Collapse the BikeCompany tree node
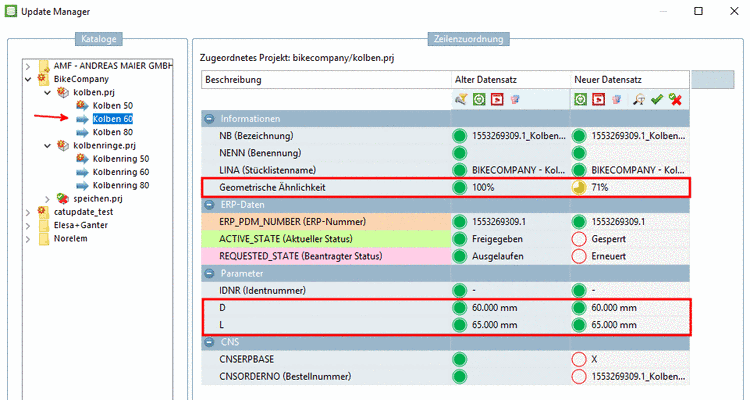The image size is (750, 400). coord(28,79)
